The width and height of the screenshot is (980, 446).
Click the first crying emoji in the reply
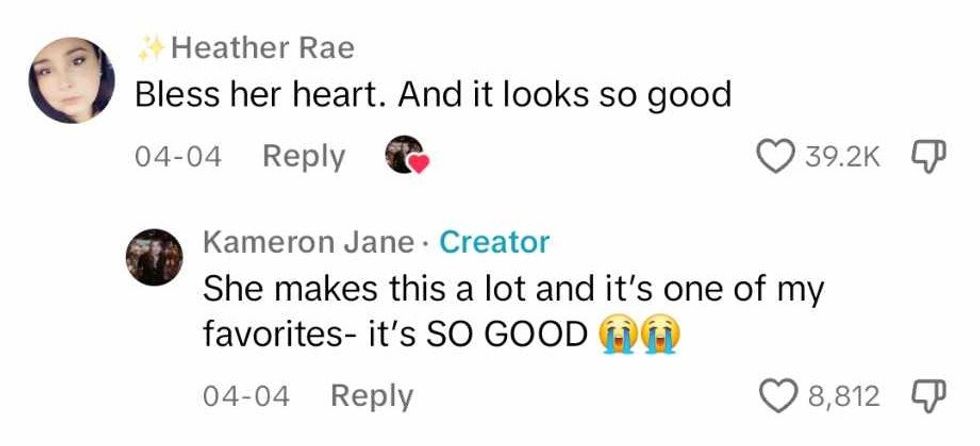619,336
